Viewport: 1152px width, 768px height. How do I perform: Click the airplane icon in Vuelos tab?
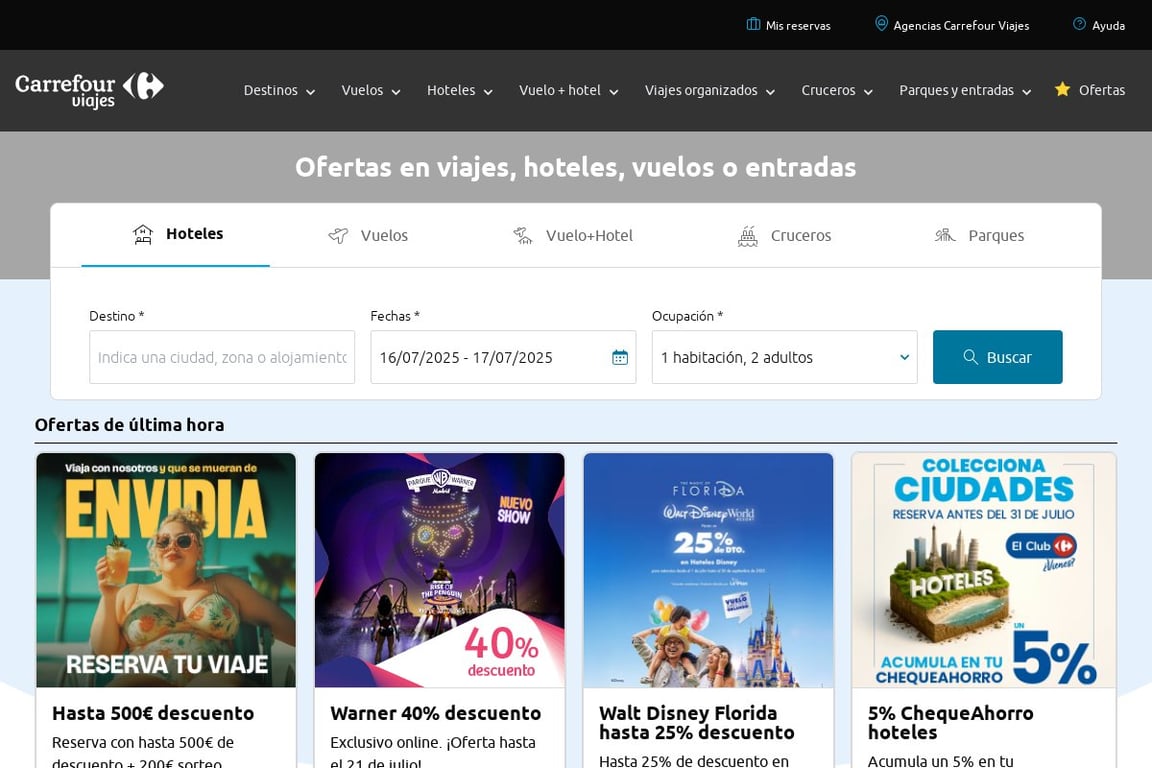(338, 235)
